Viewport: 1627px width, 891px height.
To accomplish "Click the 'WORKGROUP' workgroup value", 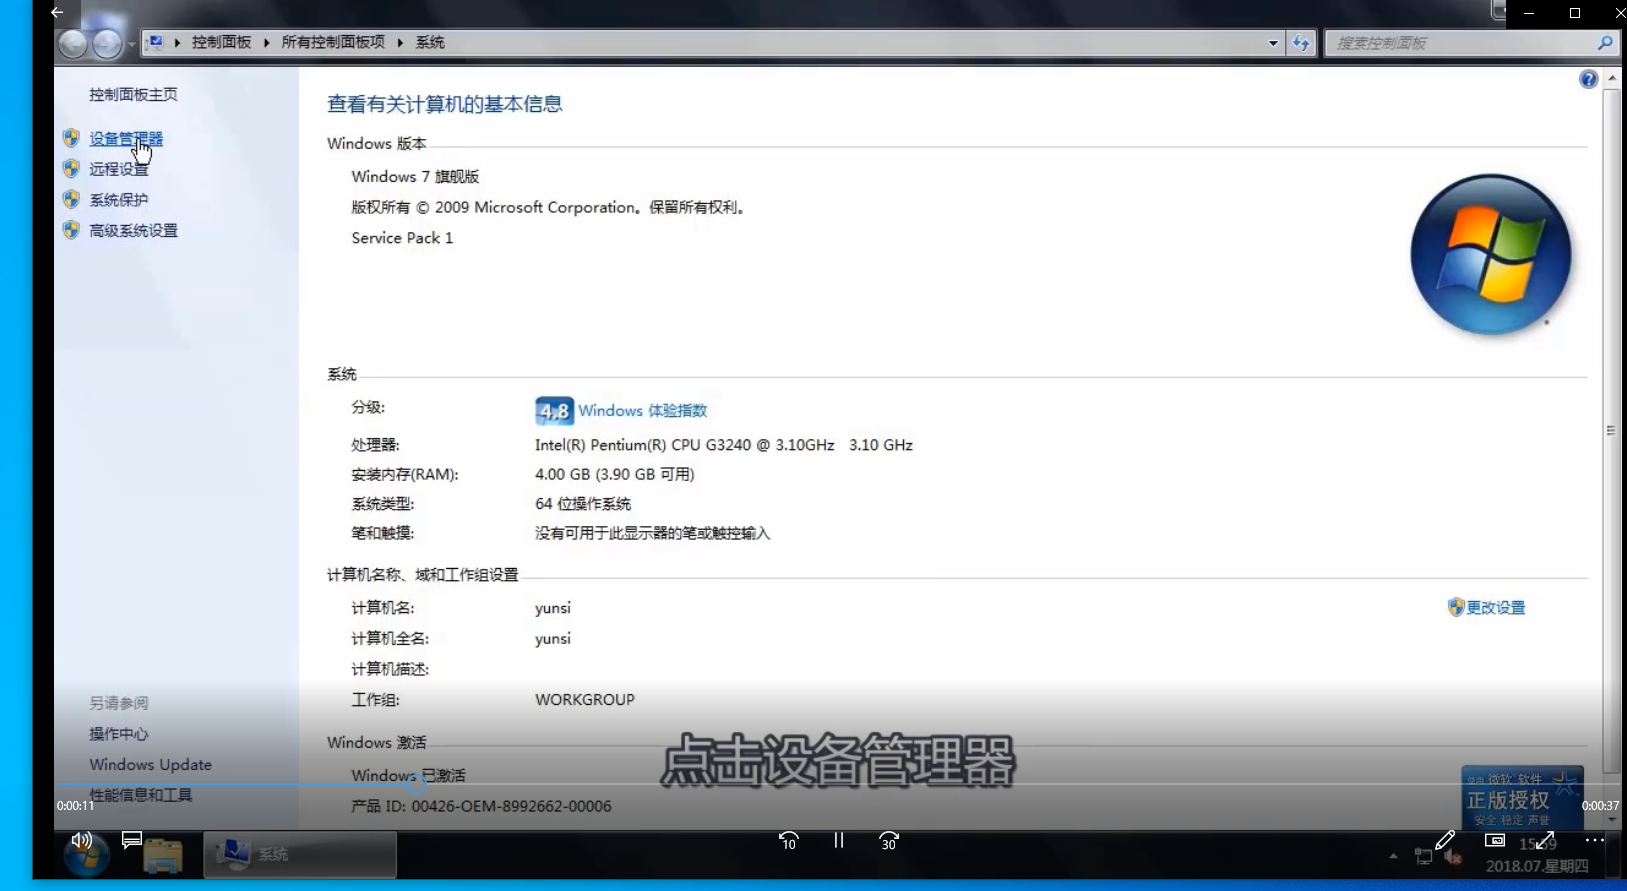I will tap(585, 700).
